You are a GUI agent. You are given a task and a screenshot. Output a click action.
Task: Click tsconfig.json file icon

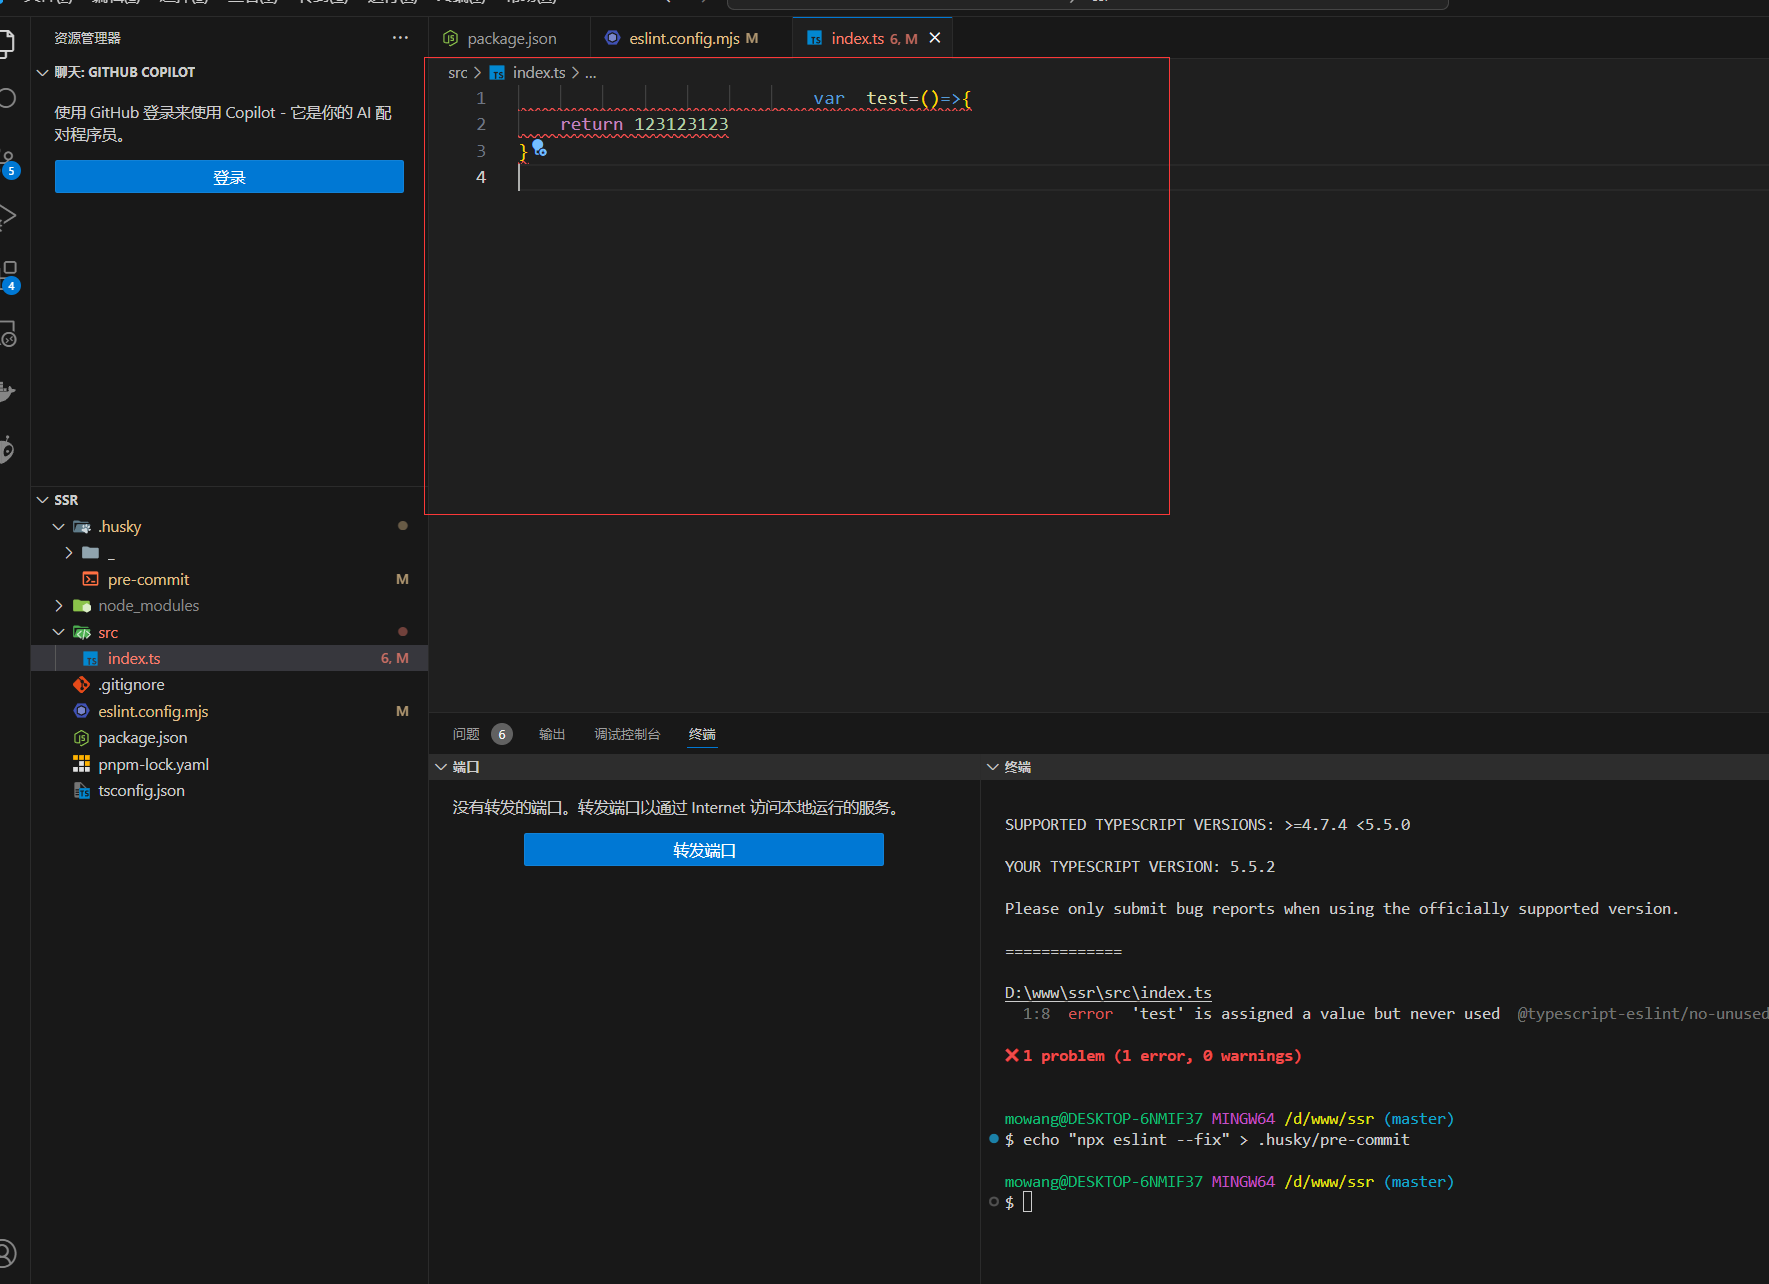point(82,790)
